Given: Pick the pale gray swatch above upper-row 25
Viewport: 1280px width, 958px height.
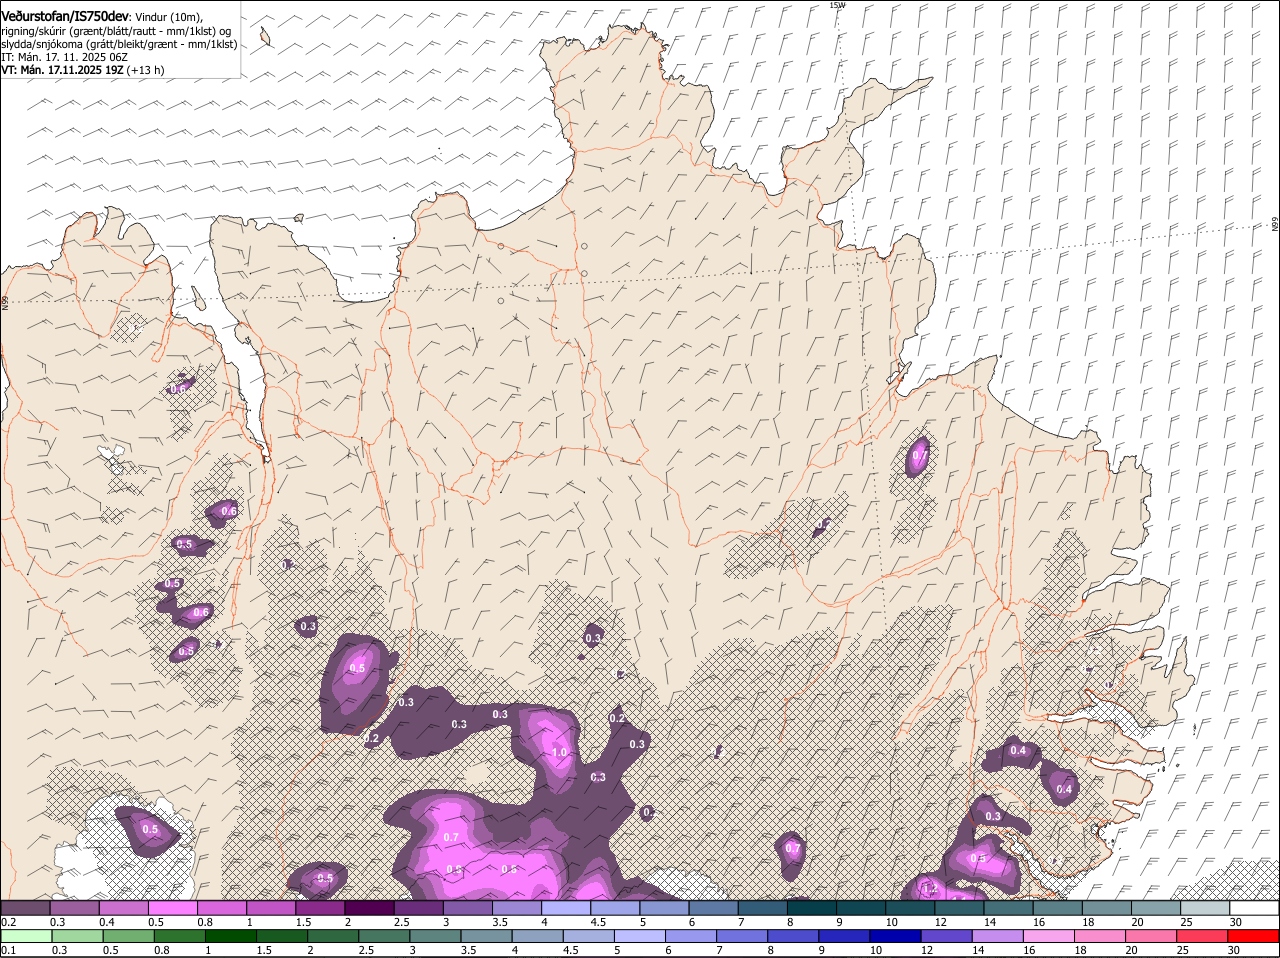Looking at the screenshot, I should tap(1206, 908).
